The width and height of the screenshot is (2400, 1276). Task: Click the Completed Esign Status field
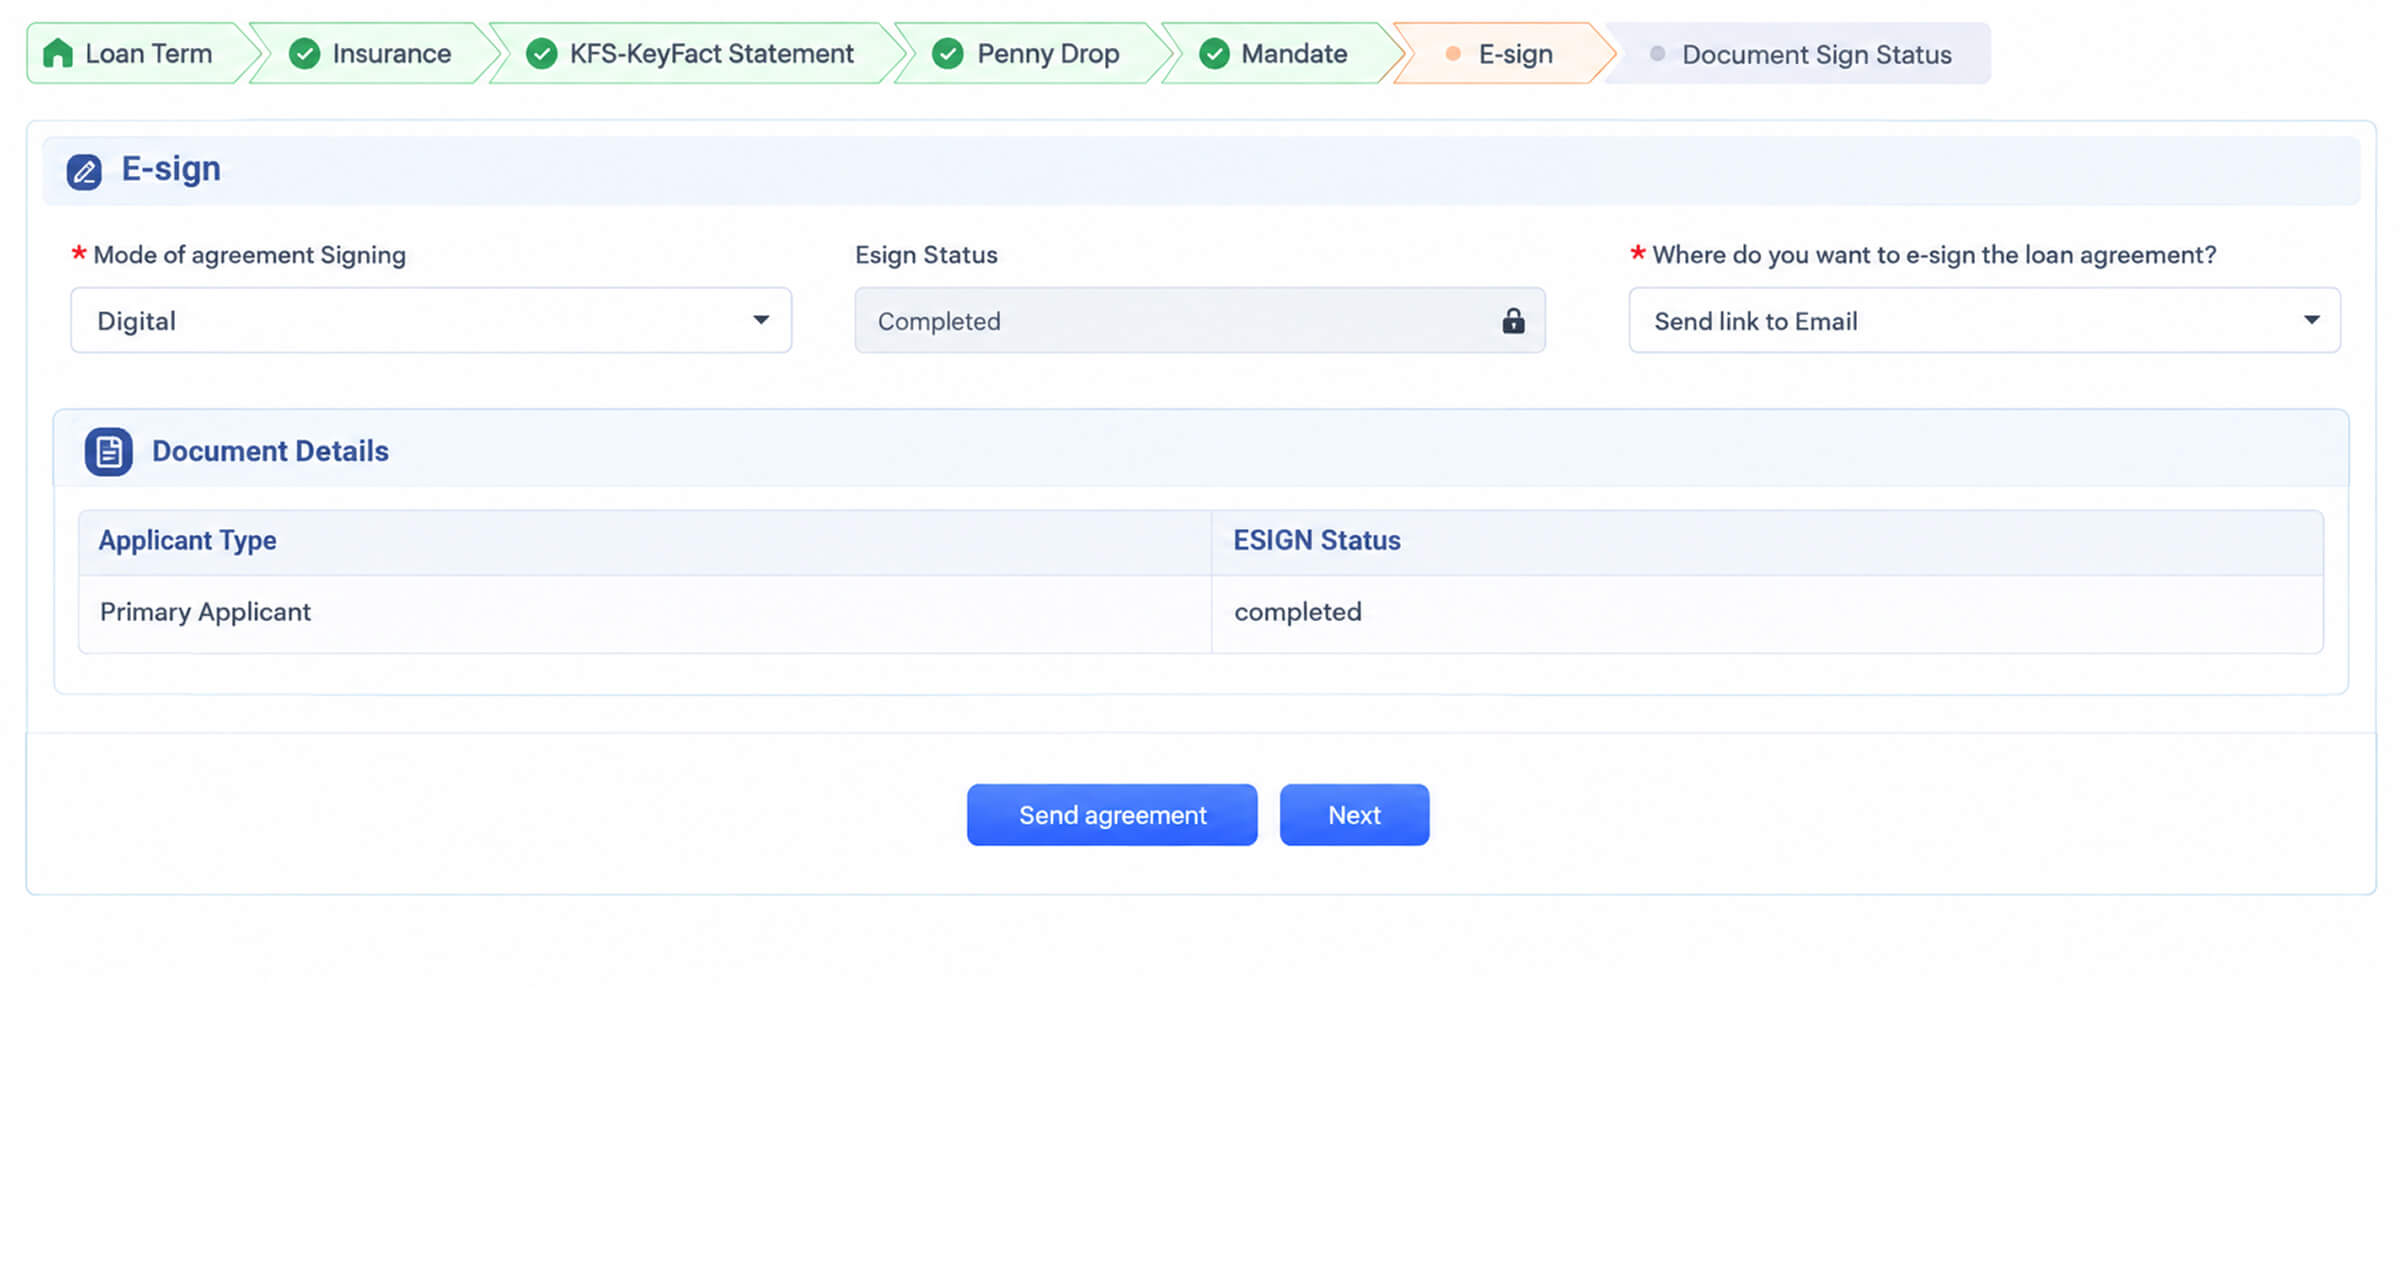pyautogui.click(x=1200, y=320)
